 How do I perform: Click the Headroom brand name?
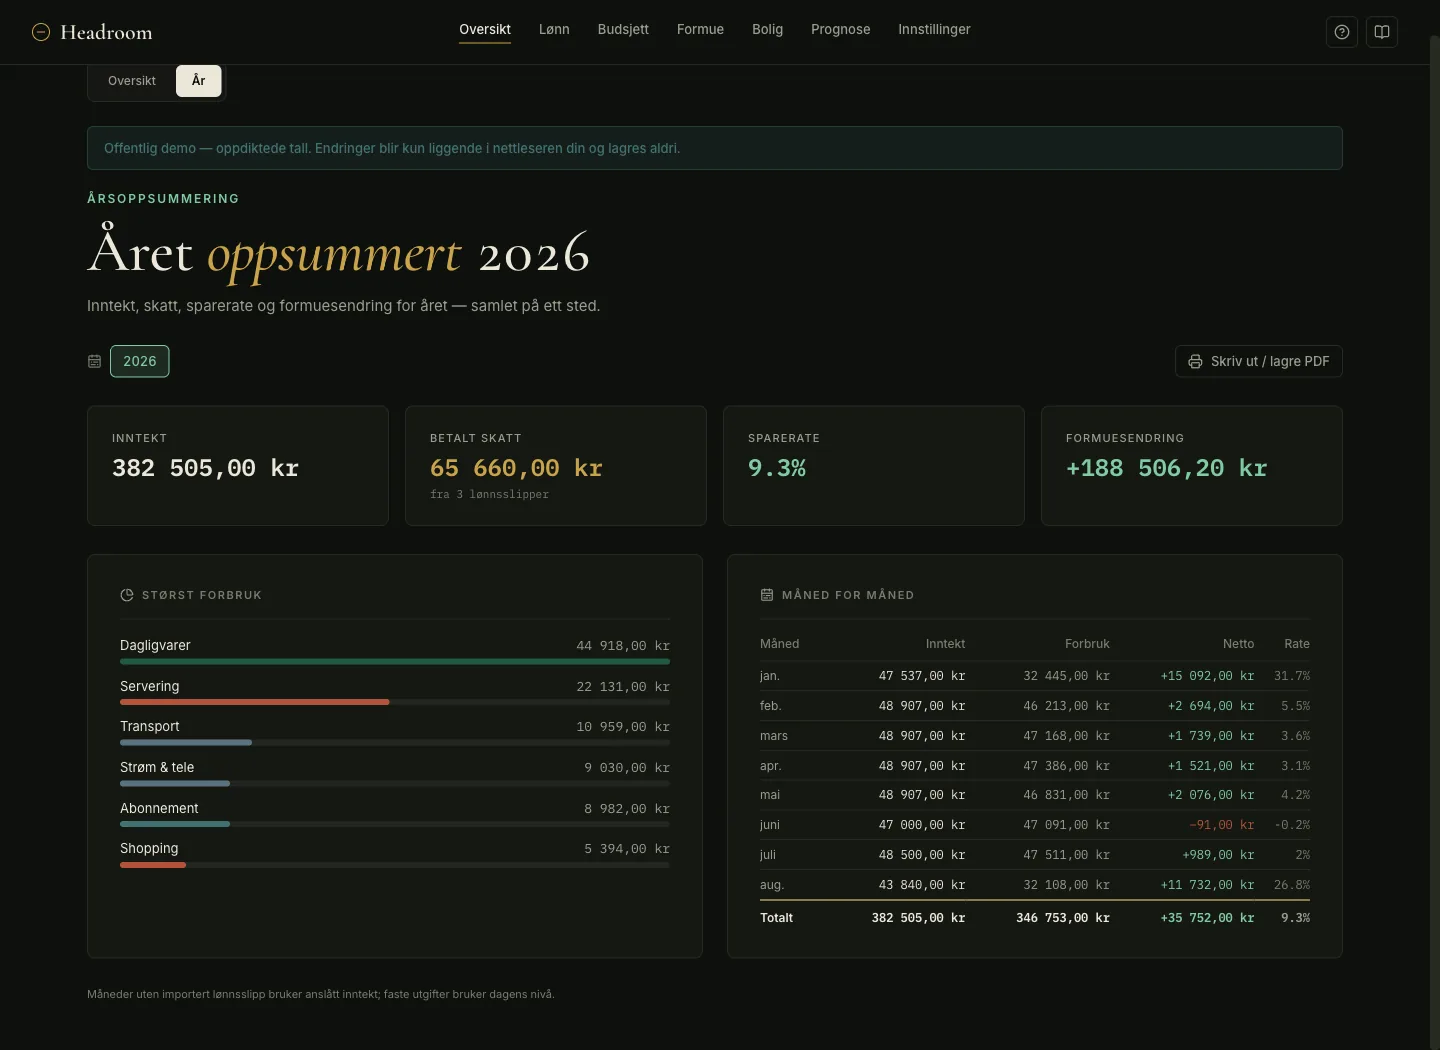pyautogui.click(x=106, y=32)
